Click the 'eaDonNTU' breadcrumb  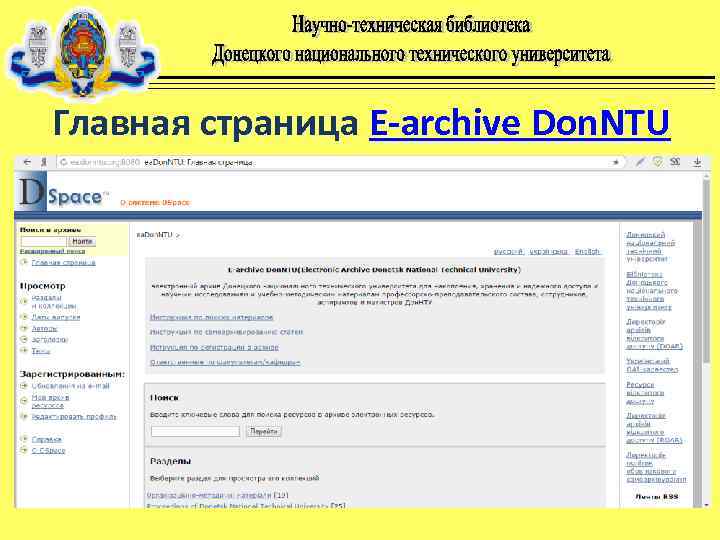(154, 235)
